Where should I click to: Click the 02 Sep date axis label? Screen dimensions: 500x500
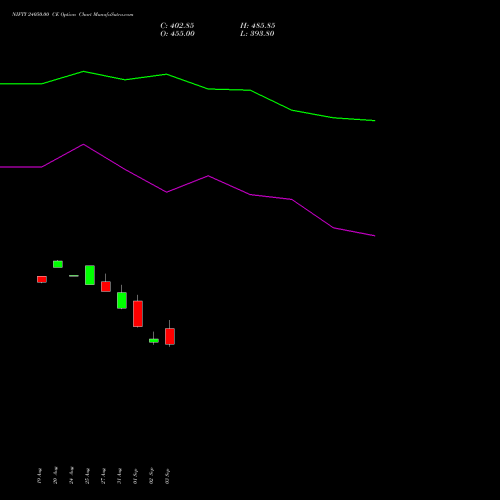coord(151,476)
